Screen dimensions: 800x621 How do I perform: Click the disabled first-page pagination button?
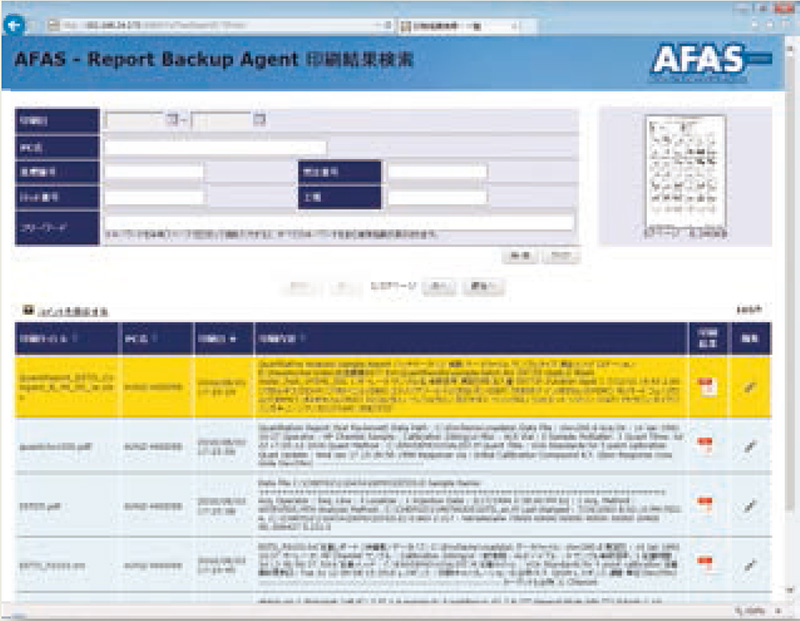pos(301,287)
